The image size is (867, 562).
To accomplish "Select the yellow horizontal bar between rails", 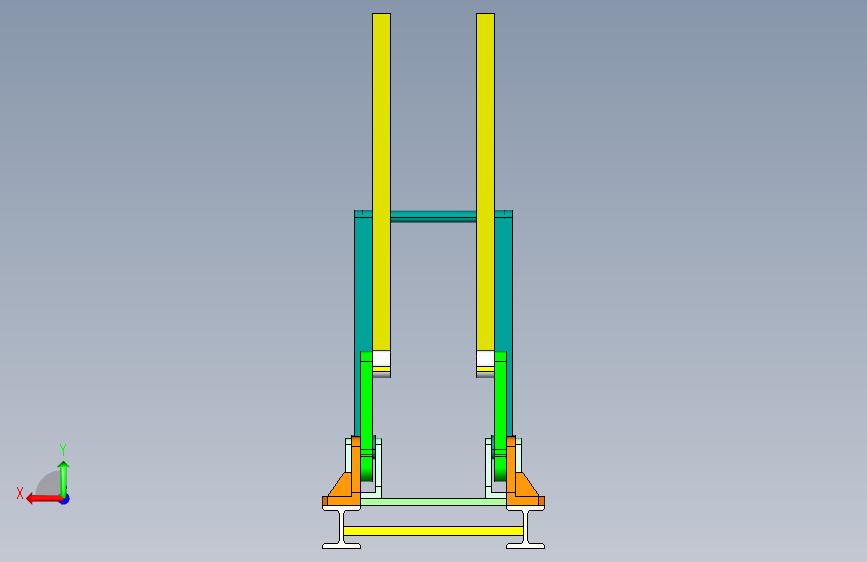I will pyautogui.click(x=434, y=531).
